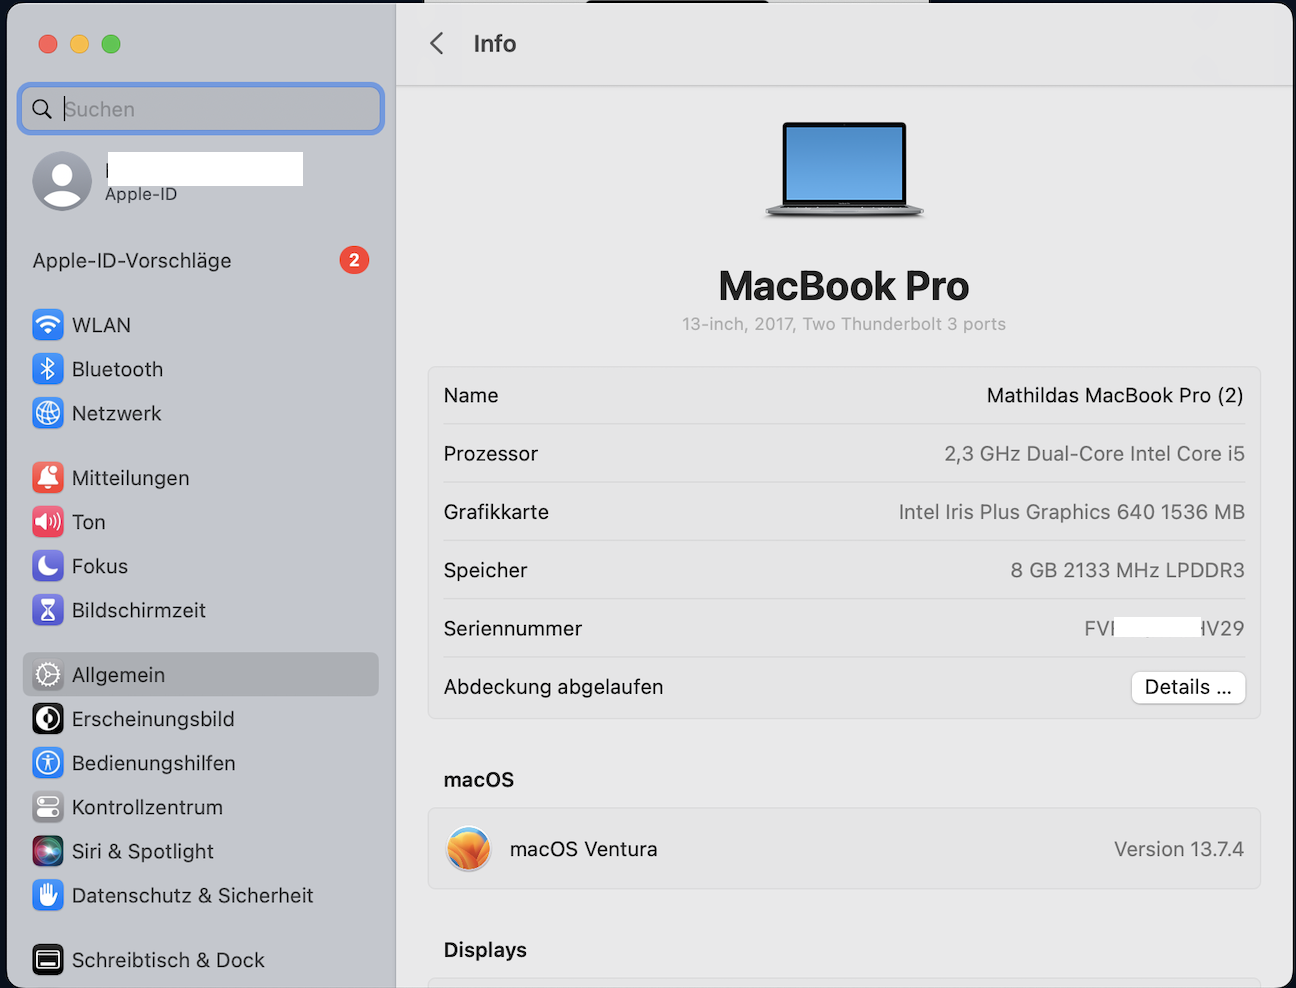This screenshot has width=1296, height=988.
Task: Open Details for Abdeckung abgelaufen
Action: coord(1188,687)
